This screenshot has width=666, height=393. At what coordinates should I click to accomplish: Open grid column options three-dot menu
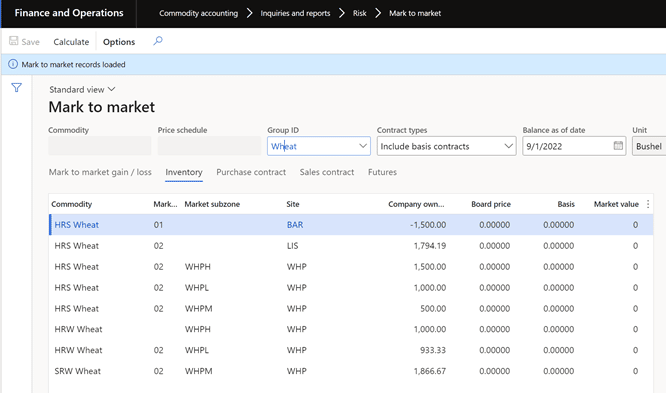(x=648, y=204)
